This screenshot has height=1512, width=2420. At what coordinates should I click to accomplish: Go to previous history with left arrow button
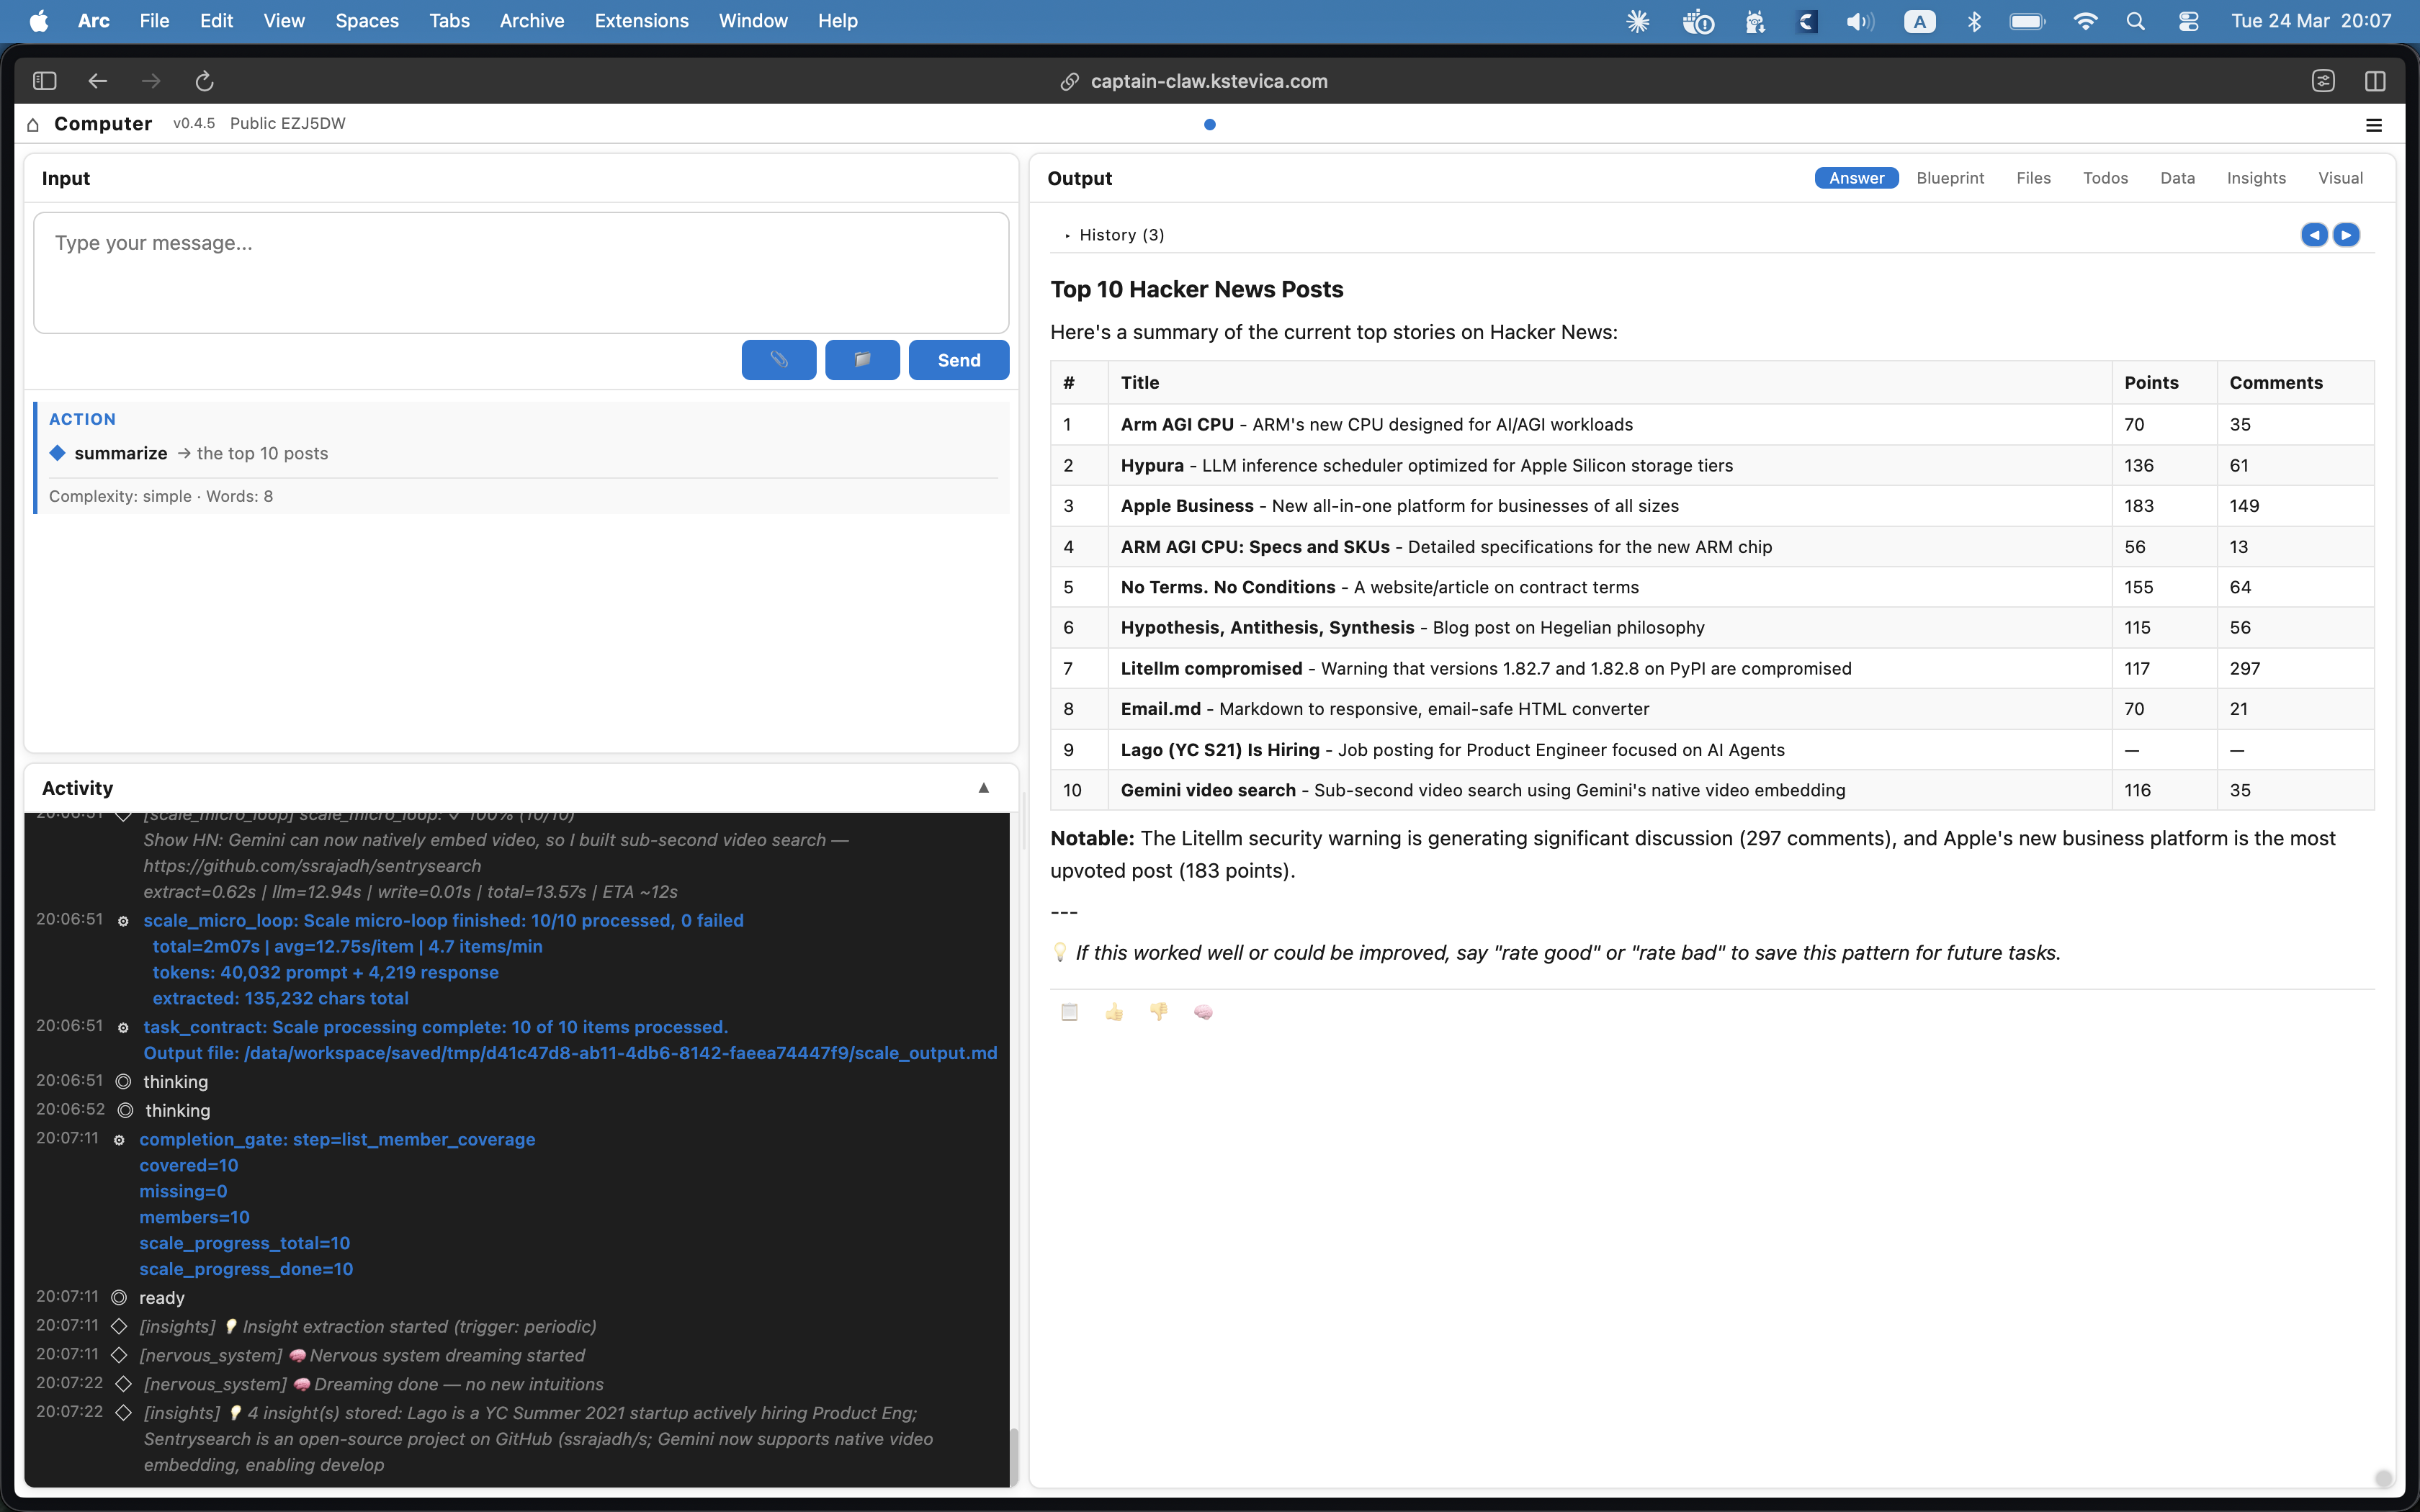tap(2314, 235)
